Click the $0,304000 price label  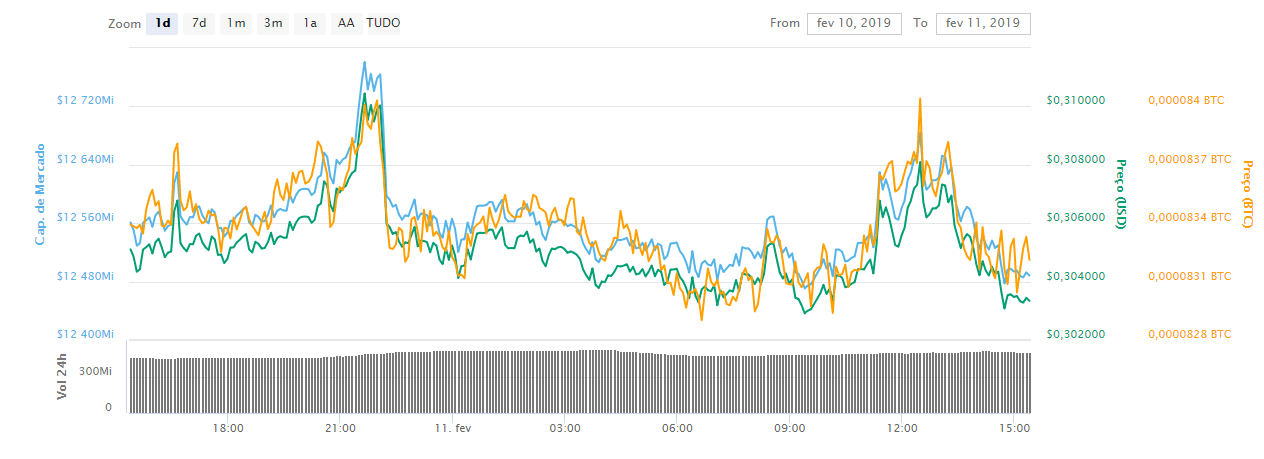(x=1076, y=276)
